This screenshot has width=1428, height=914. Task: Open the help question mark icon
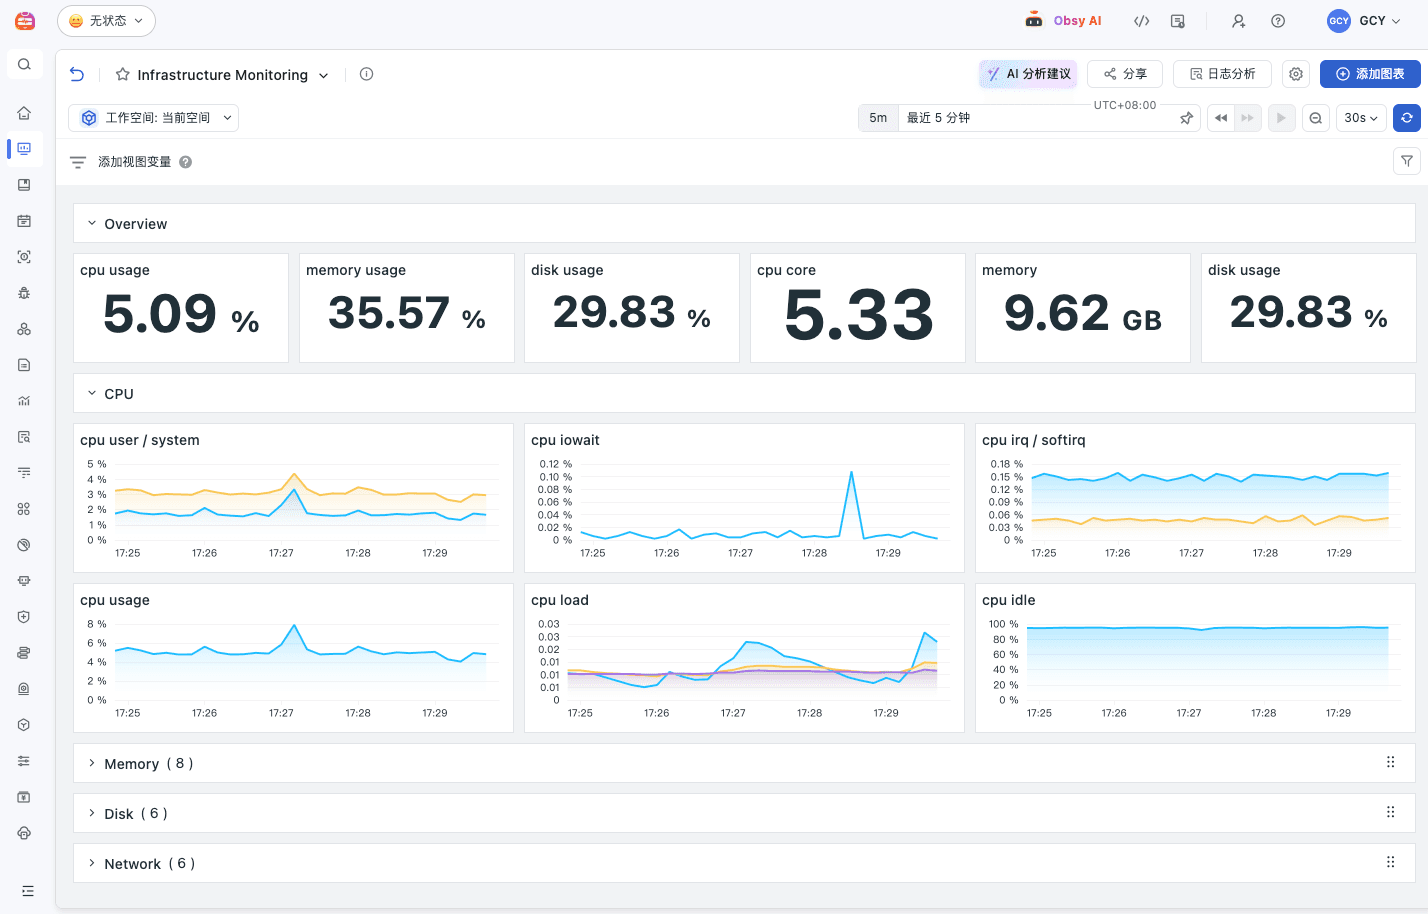coord(1278,21)
